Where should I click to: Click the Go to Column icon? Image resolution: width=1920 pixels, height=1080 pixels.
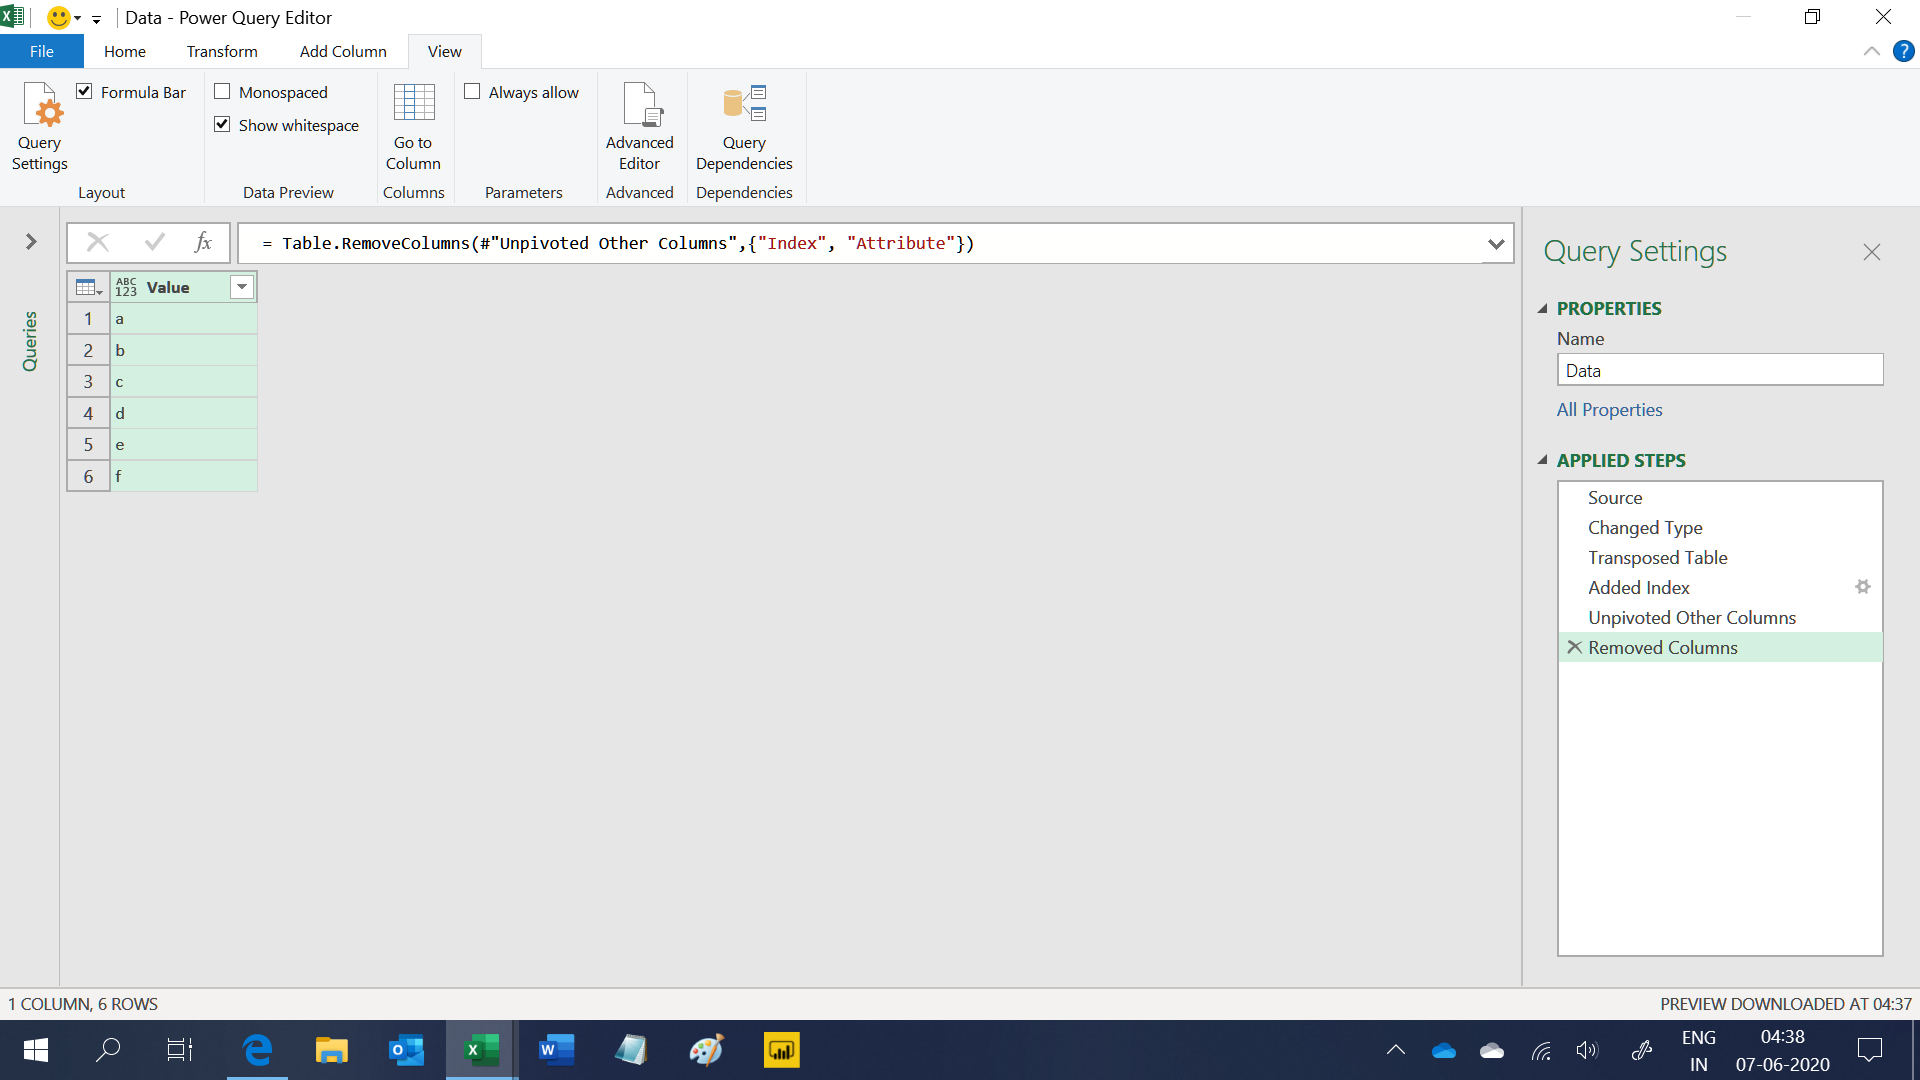tap(413, 104)
